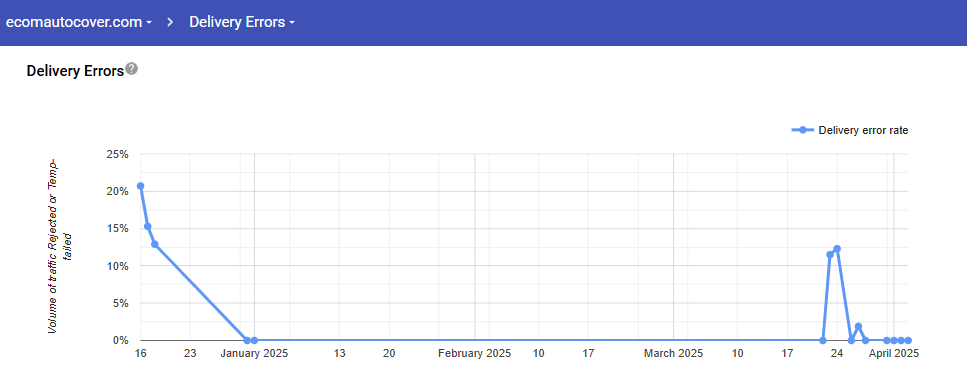Click the February 2025 axis label
The height and width of the screenshot is (390, 967).
pos(475,354)
